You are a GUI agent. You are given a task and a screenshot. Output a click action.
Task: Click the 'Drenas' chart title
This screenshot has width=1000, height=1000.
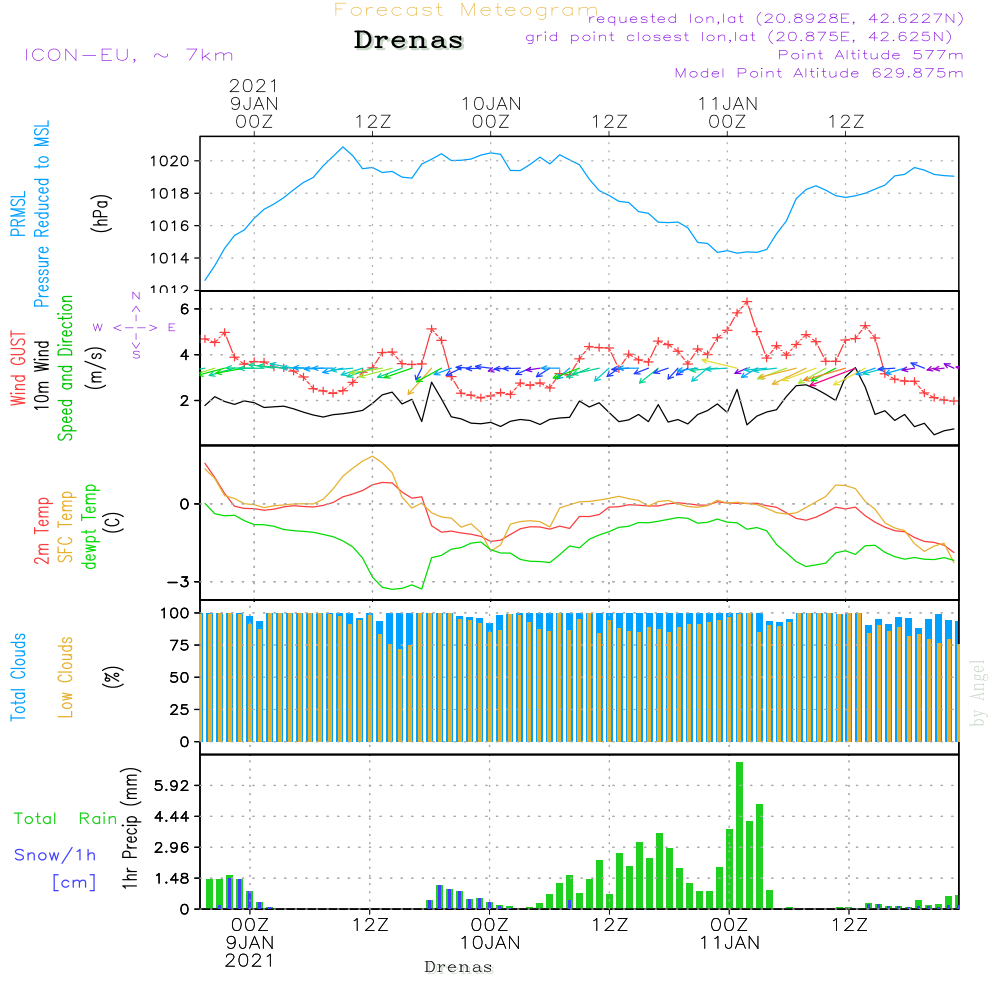coord(408,40)
